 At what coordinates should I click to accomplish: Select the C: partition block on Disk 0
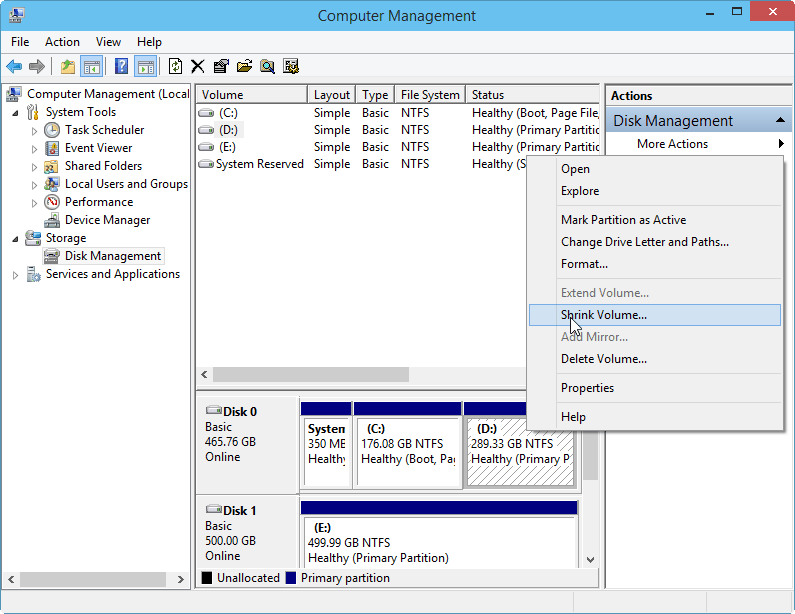click(408, 450)
